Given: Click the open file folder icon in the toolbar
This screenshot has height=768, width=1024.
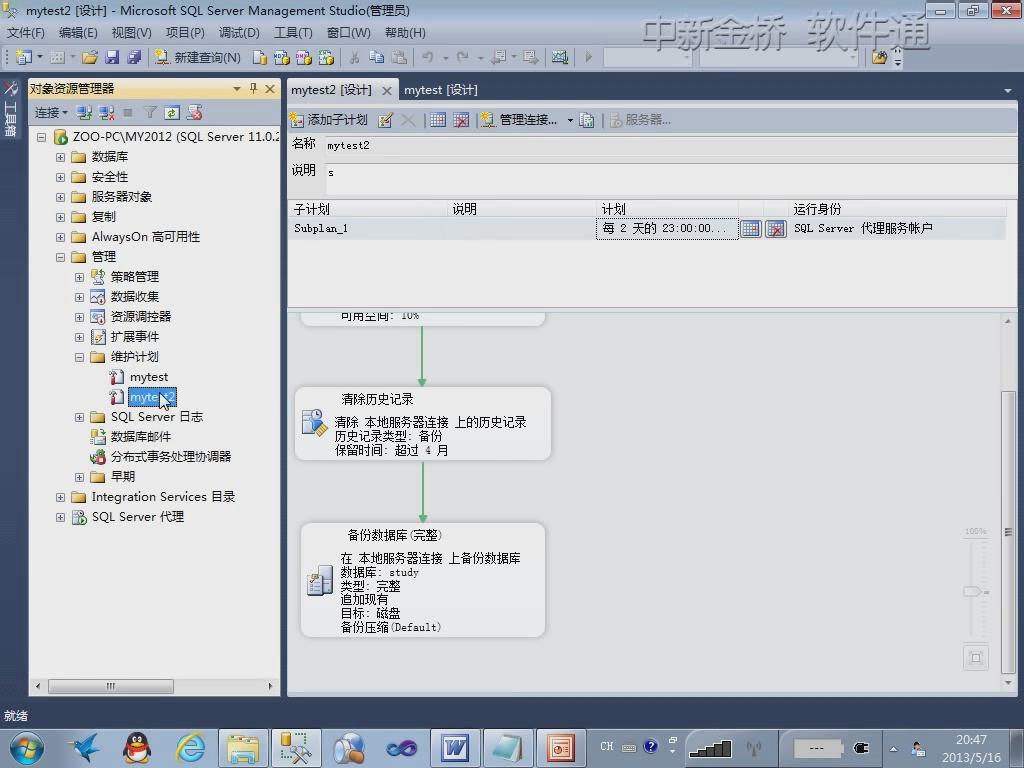Looking at the screenshot, I should coord(90,57).
